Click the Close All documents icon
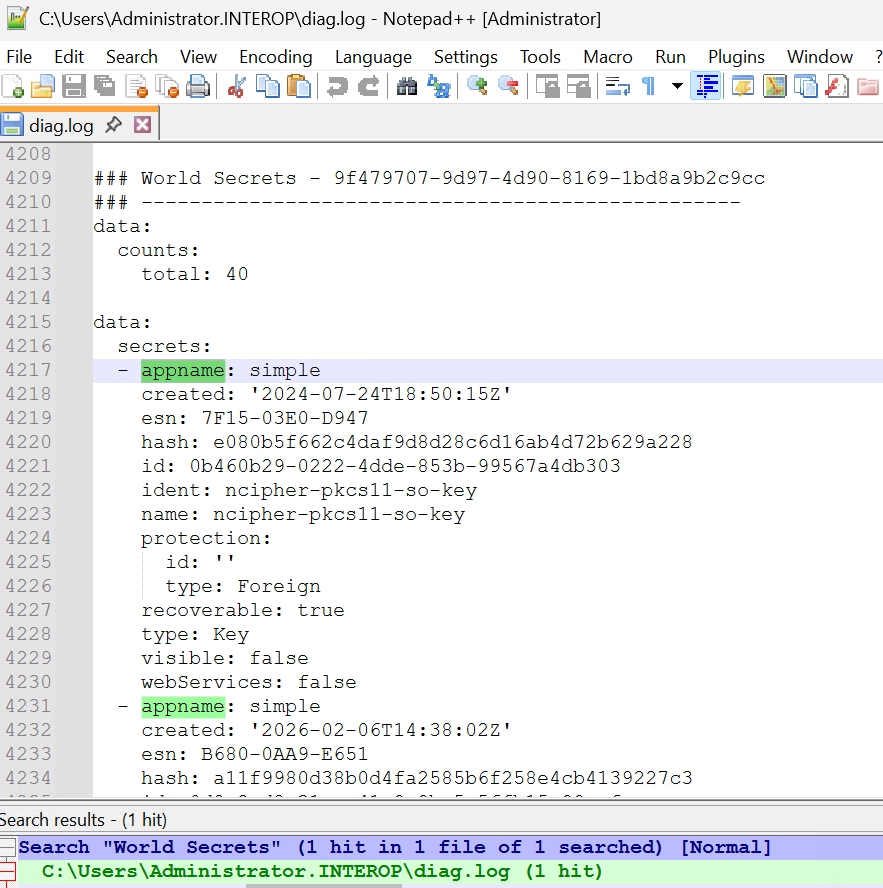 [x=167, y=87]
